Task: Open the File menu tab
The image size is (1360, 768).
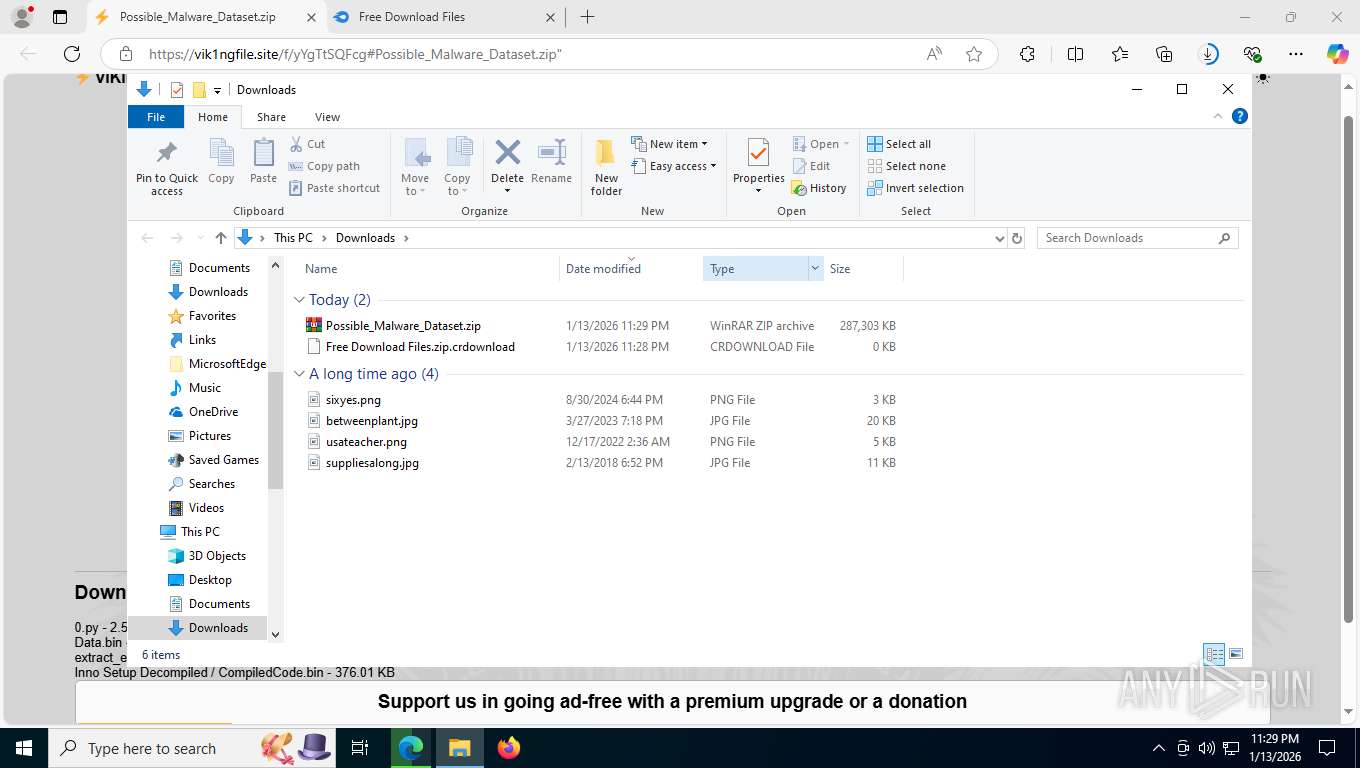Action: 156,117
